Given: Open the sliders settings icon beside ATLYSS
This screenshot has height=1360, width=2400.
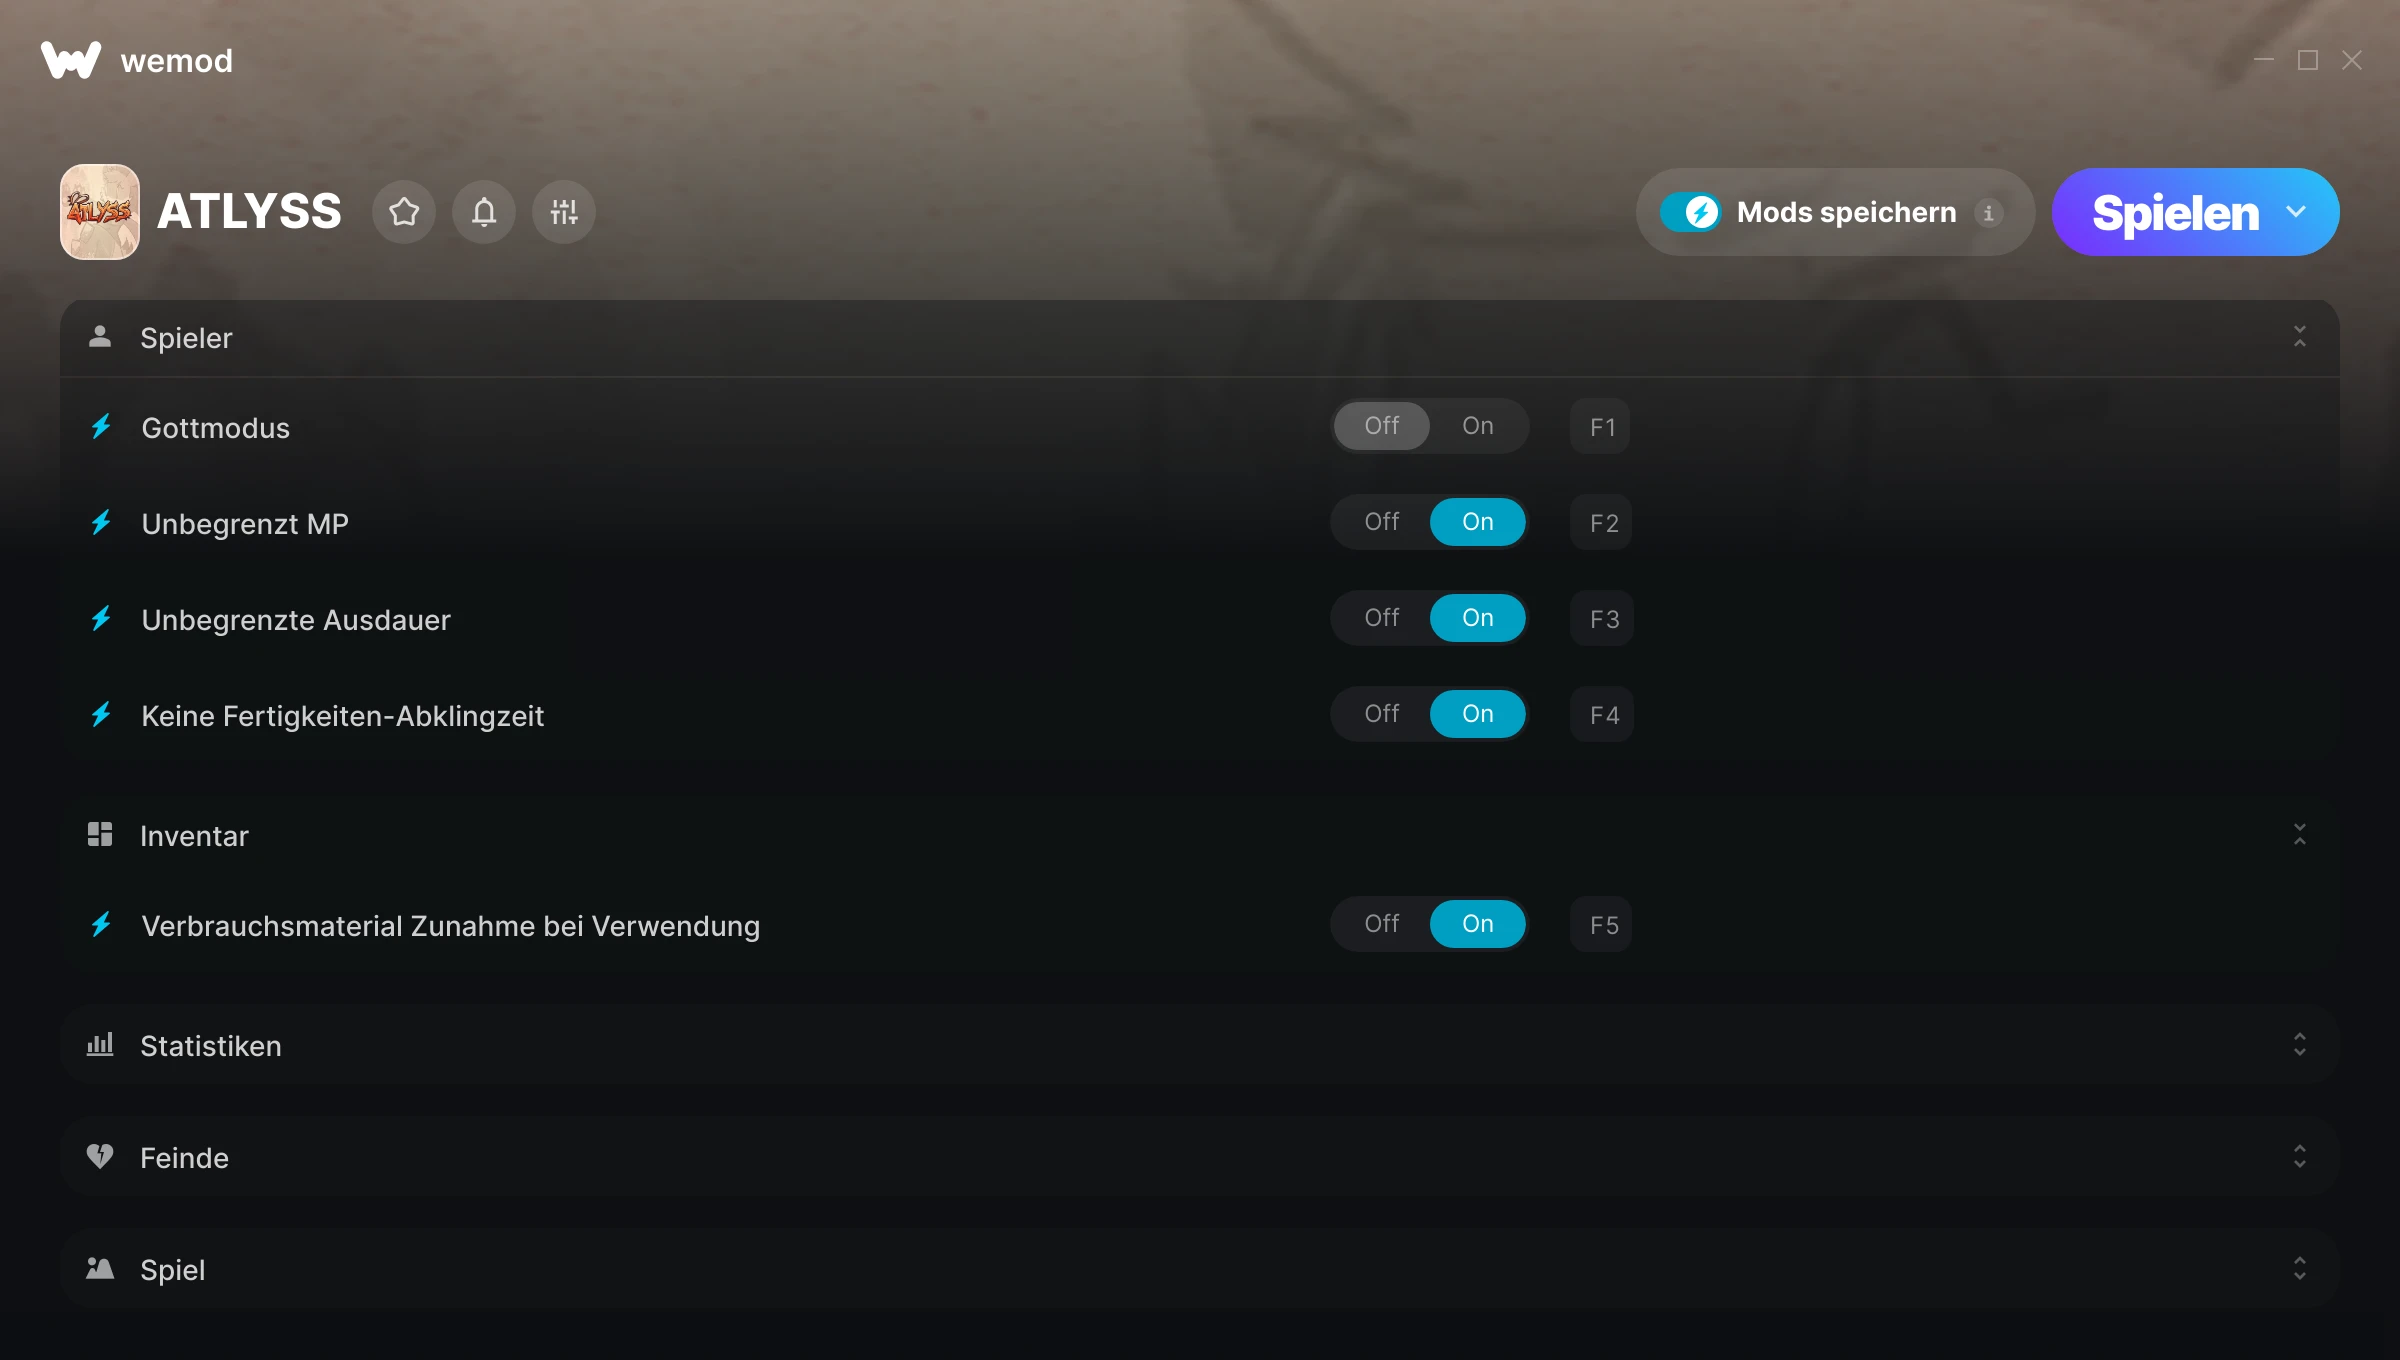Looking at the screenshot, I should click(564, 212).
